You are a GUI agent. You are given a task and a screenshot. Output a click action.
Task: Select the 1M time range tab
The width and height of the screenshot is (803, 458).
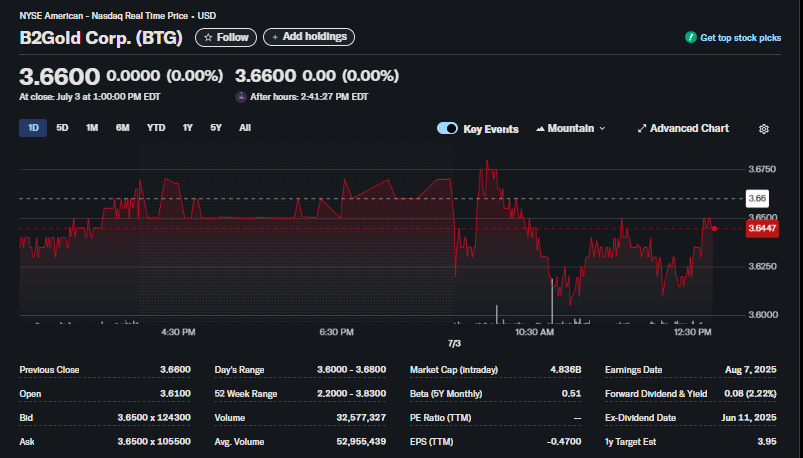92,128
